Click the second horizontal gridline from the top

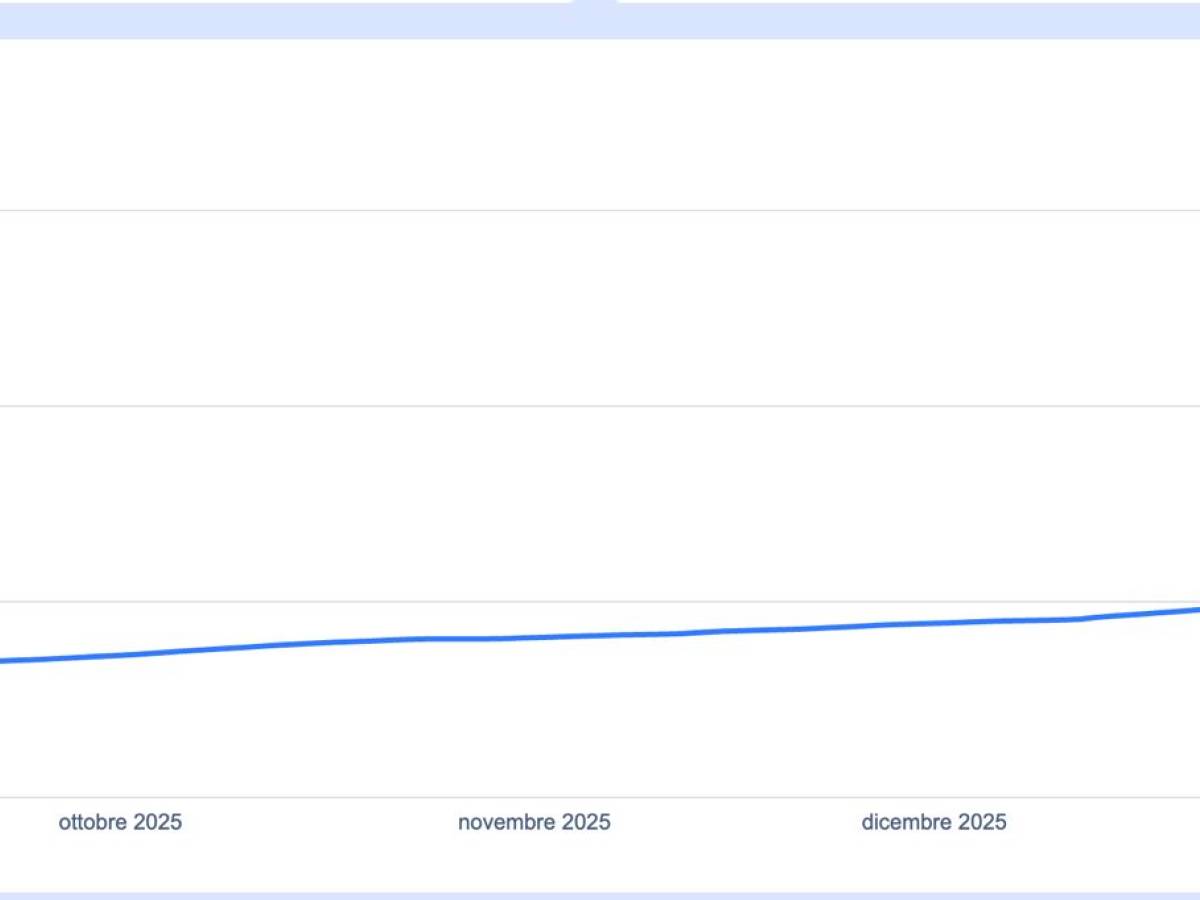click(x=600, y=406)
